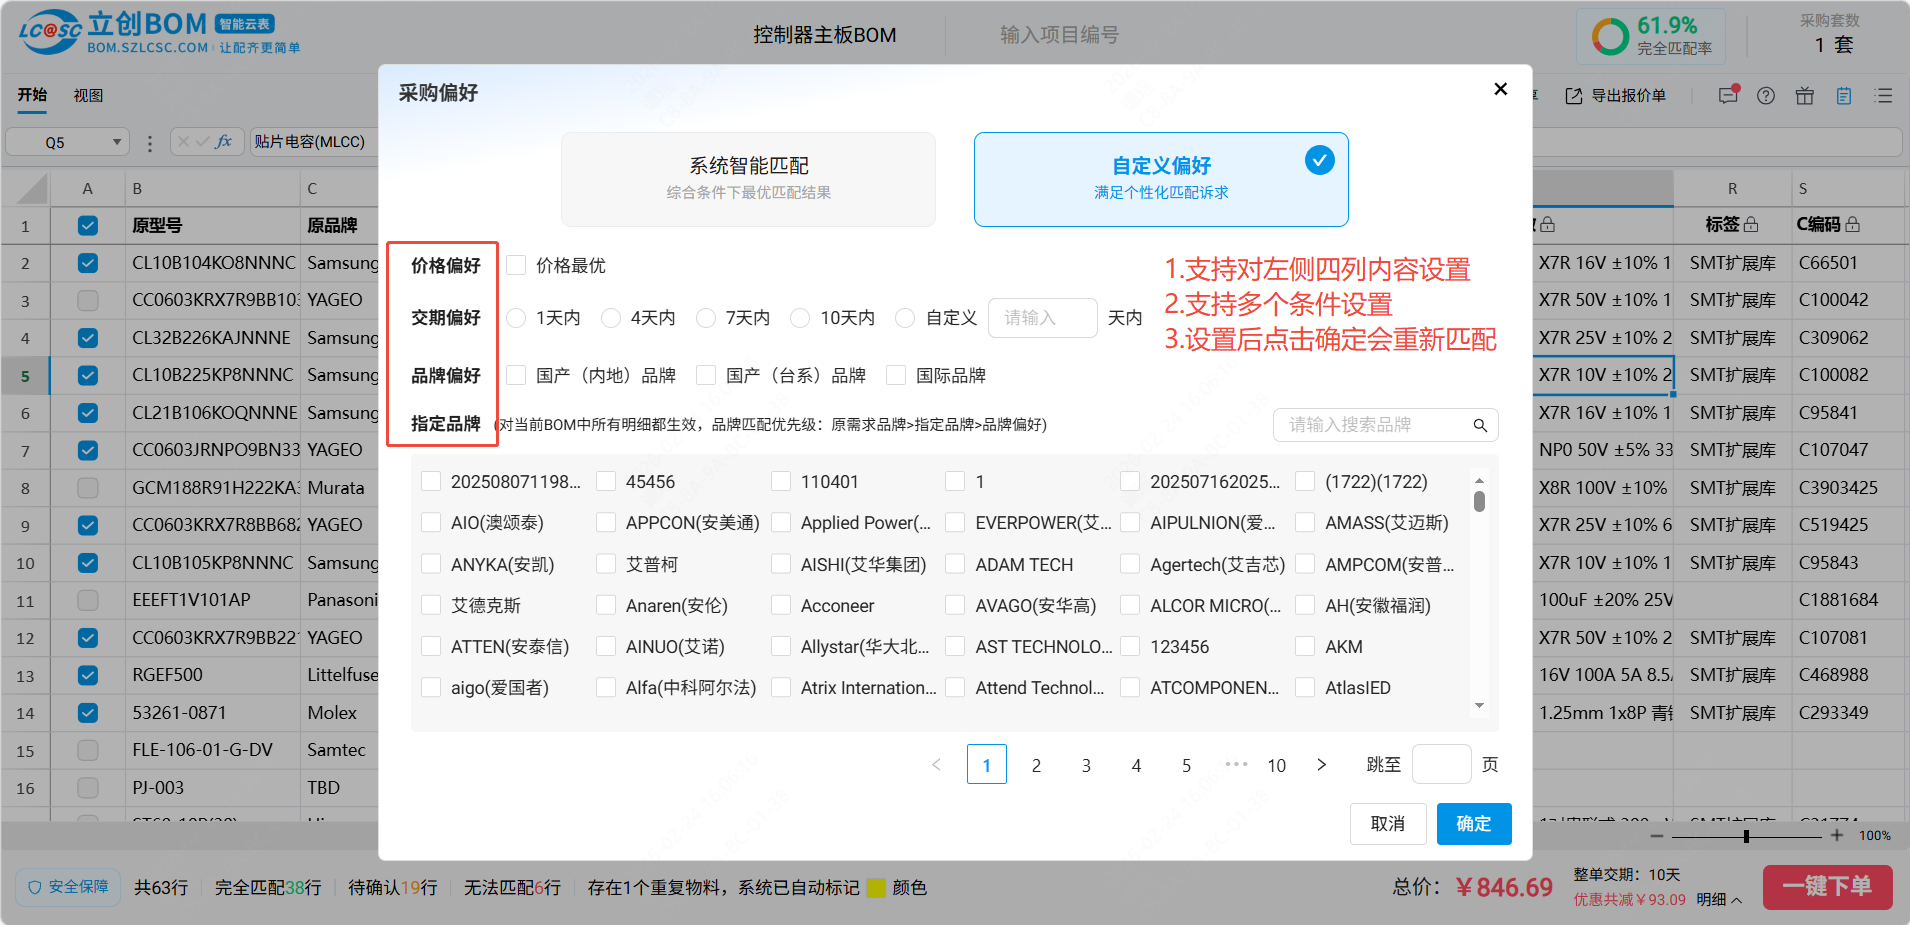Tick the ADAM TECH brand checkbox

[x=956, y=564]
